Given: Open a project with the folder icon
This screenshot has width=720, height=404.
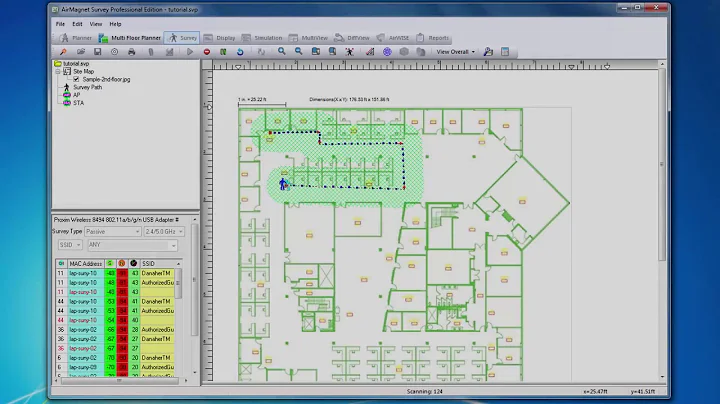Looking at the screenshot, I should [81, 52].
